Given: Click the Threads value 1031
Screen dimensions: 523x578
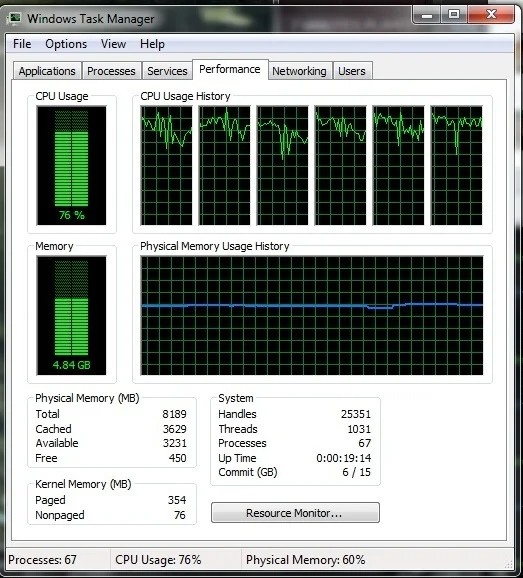Looking at the screenshot, I should coord(359,429).
